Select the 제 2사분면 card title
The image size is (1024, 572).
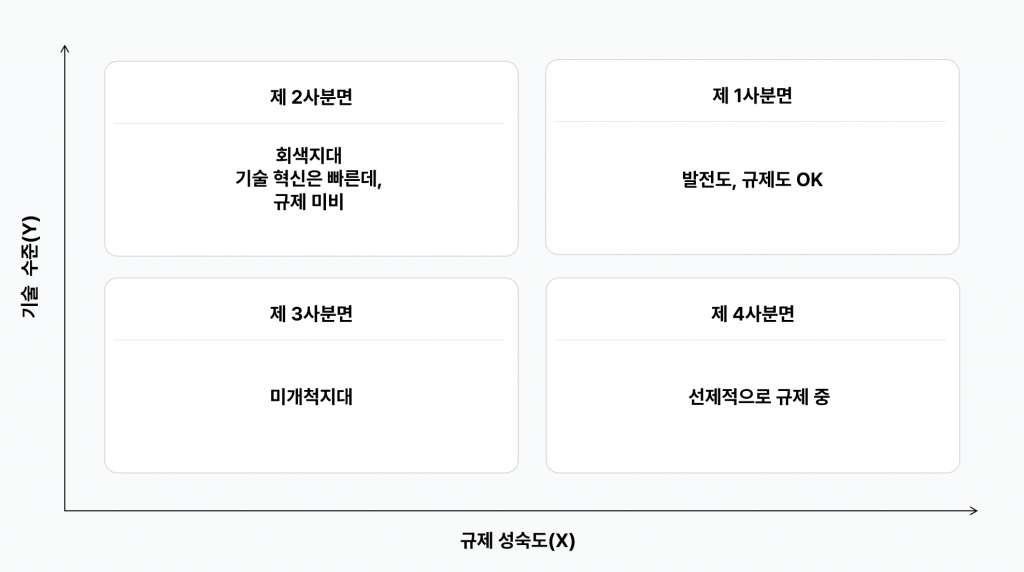tap(311, 97)
